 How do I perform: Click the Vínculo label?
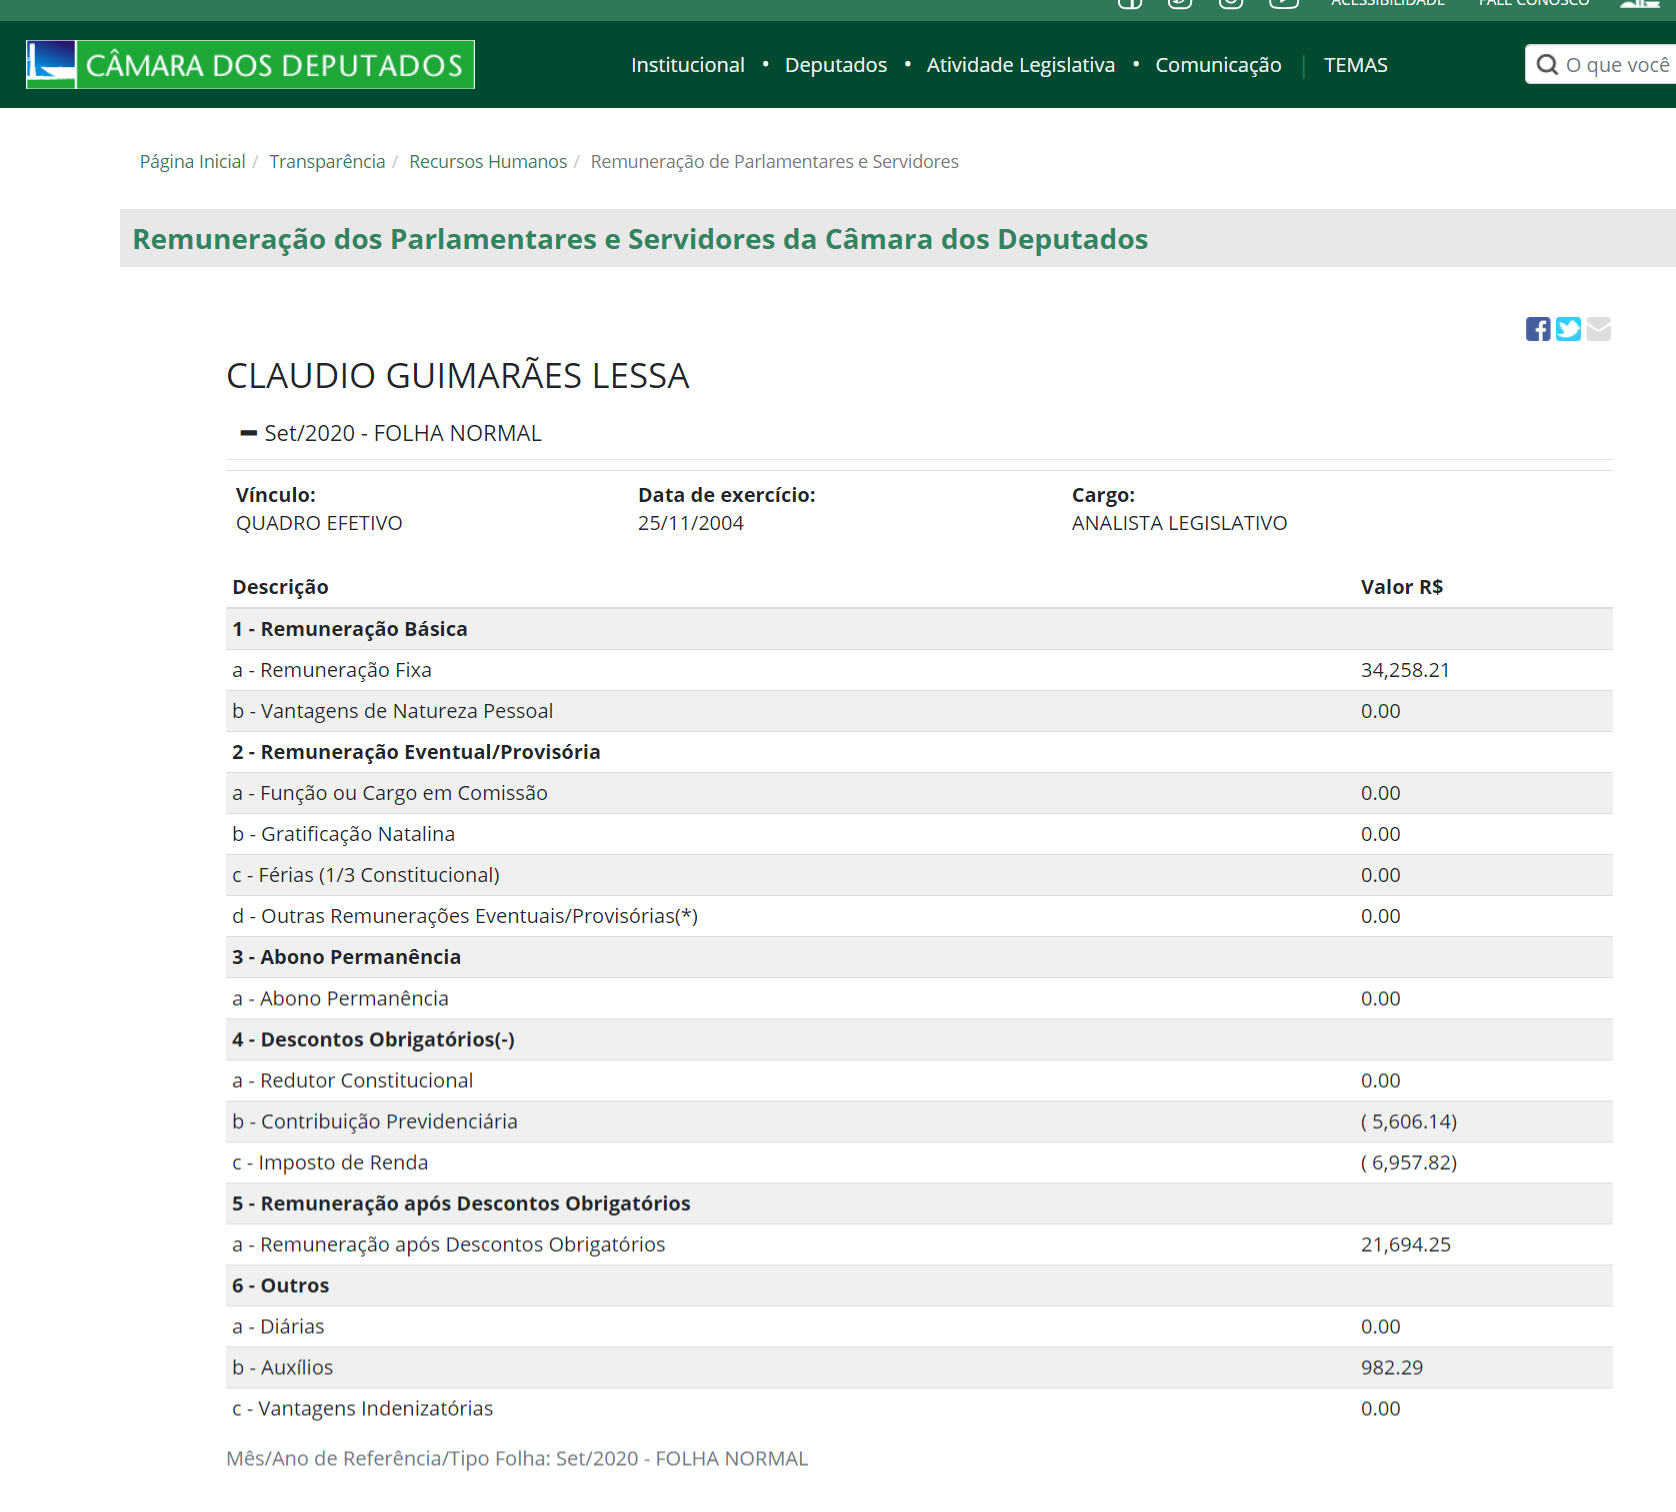click(275, 495)
